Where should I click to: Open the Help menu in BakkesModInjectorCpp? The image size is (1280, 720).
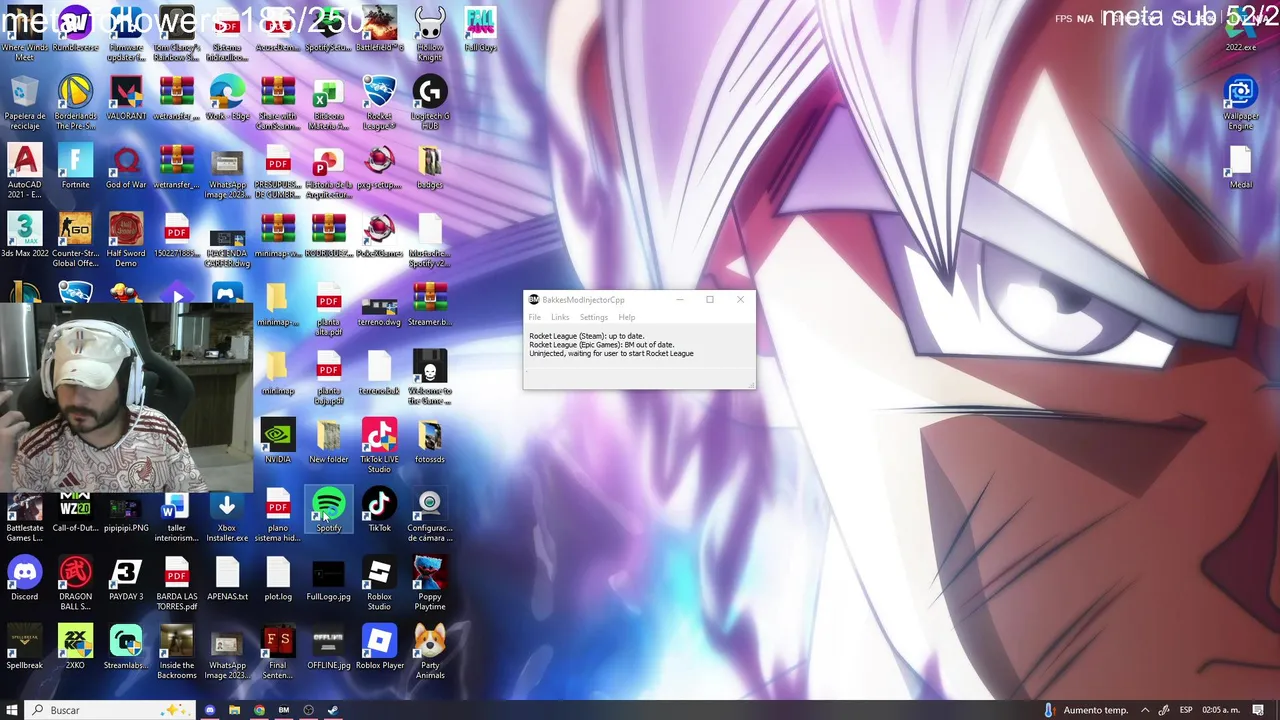pos(627,317)
